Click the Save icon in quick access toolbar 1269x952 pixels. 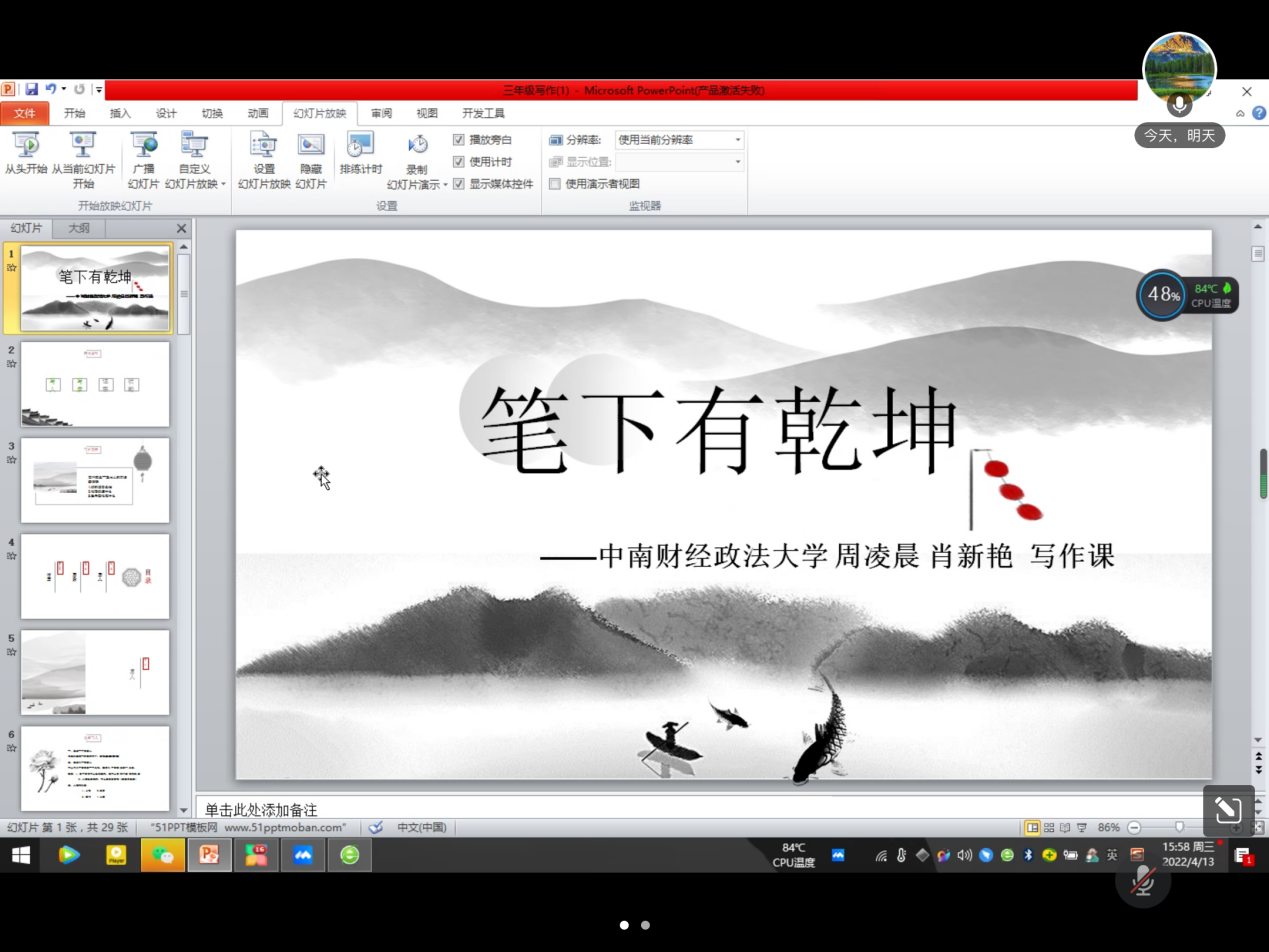tap(32, 90)
